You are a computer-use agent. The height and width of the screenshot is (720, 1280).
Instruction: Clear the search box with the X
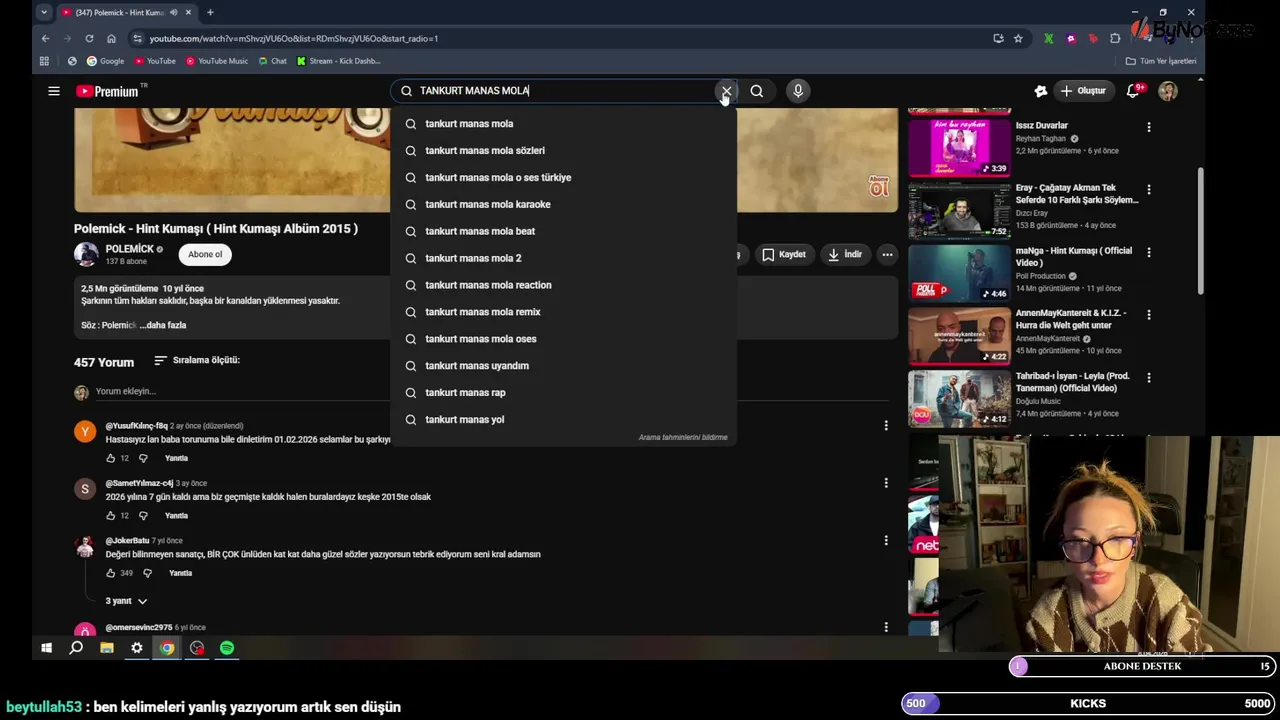pos(727,91)
